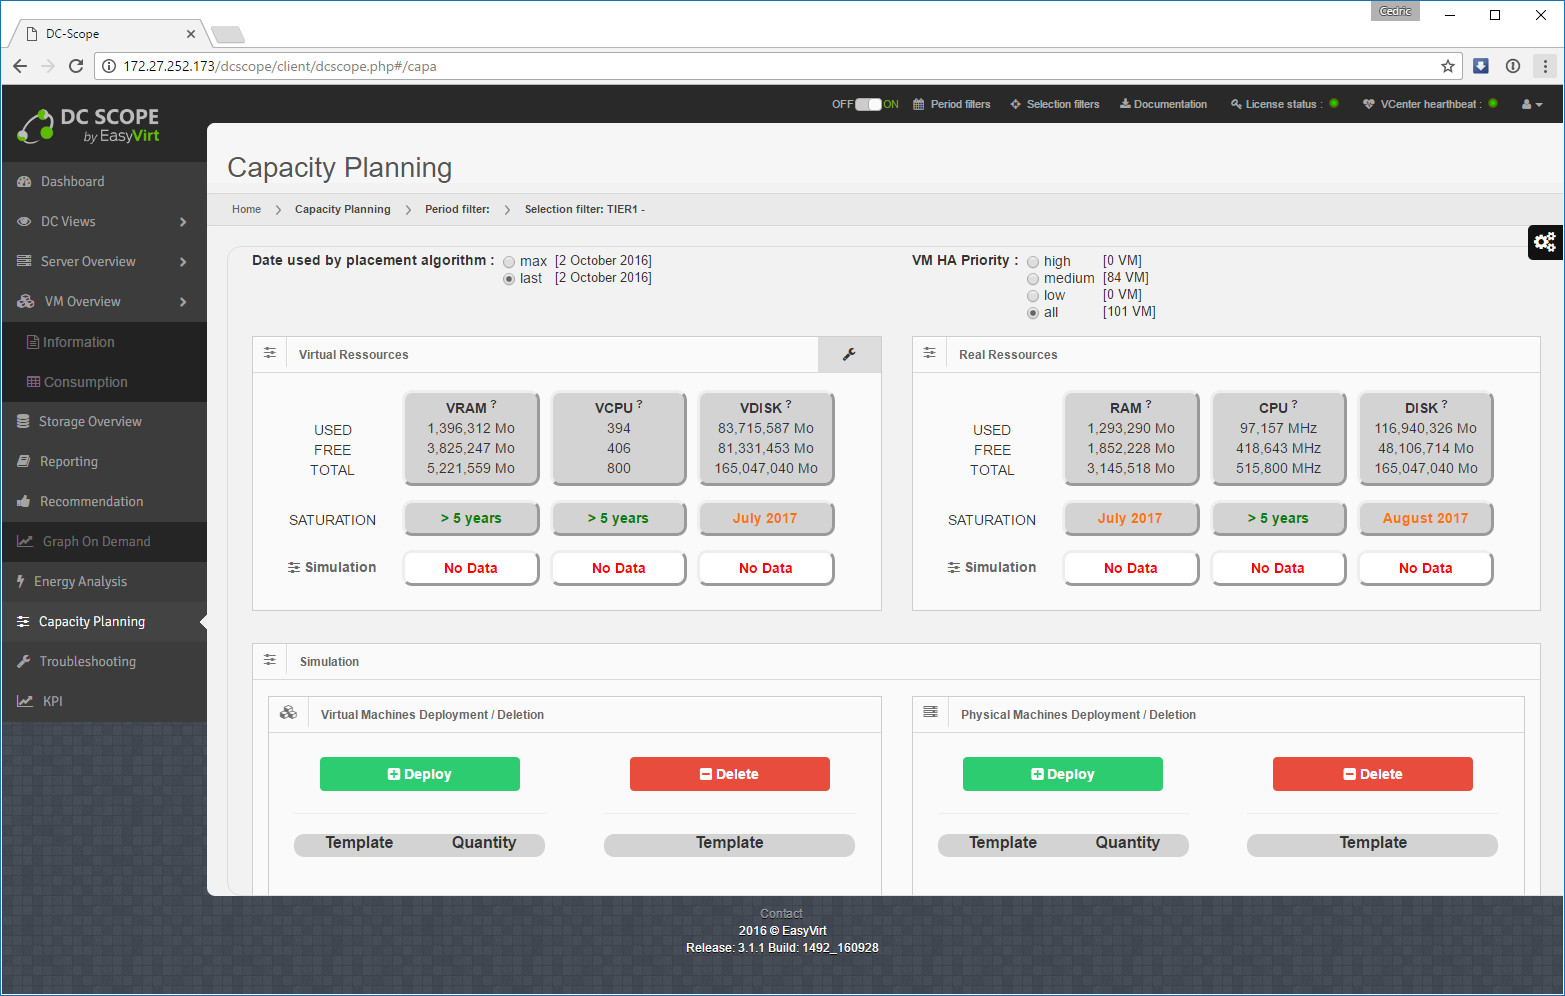
Task: Reload the page in the browser
Action: tap(76, 66)
